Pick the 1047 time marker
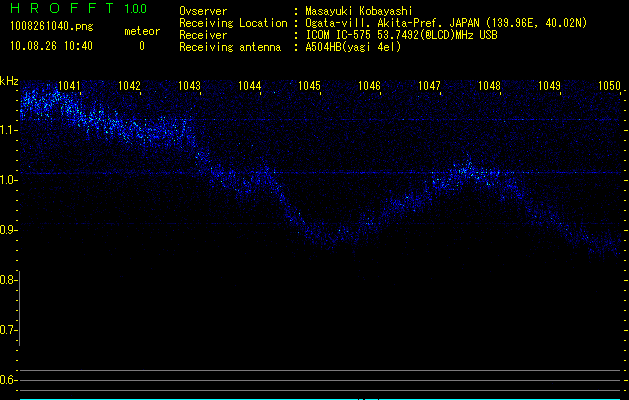 (x=430, y=86)
